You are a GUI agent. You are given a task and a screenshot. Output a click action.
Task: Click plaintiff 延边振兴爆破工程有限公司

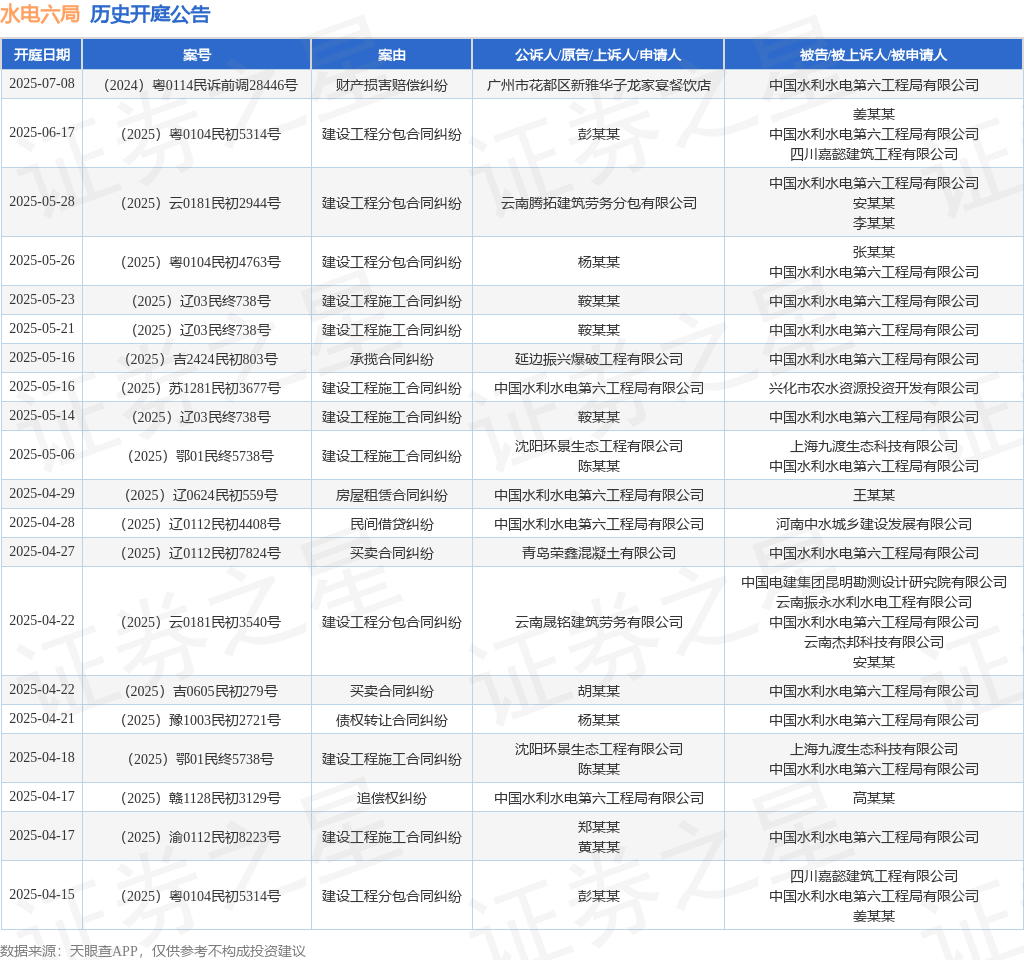tap(598, 359)
